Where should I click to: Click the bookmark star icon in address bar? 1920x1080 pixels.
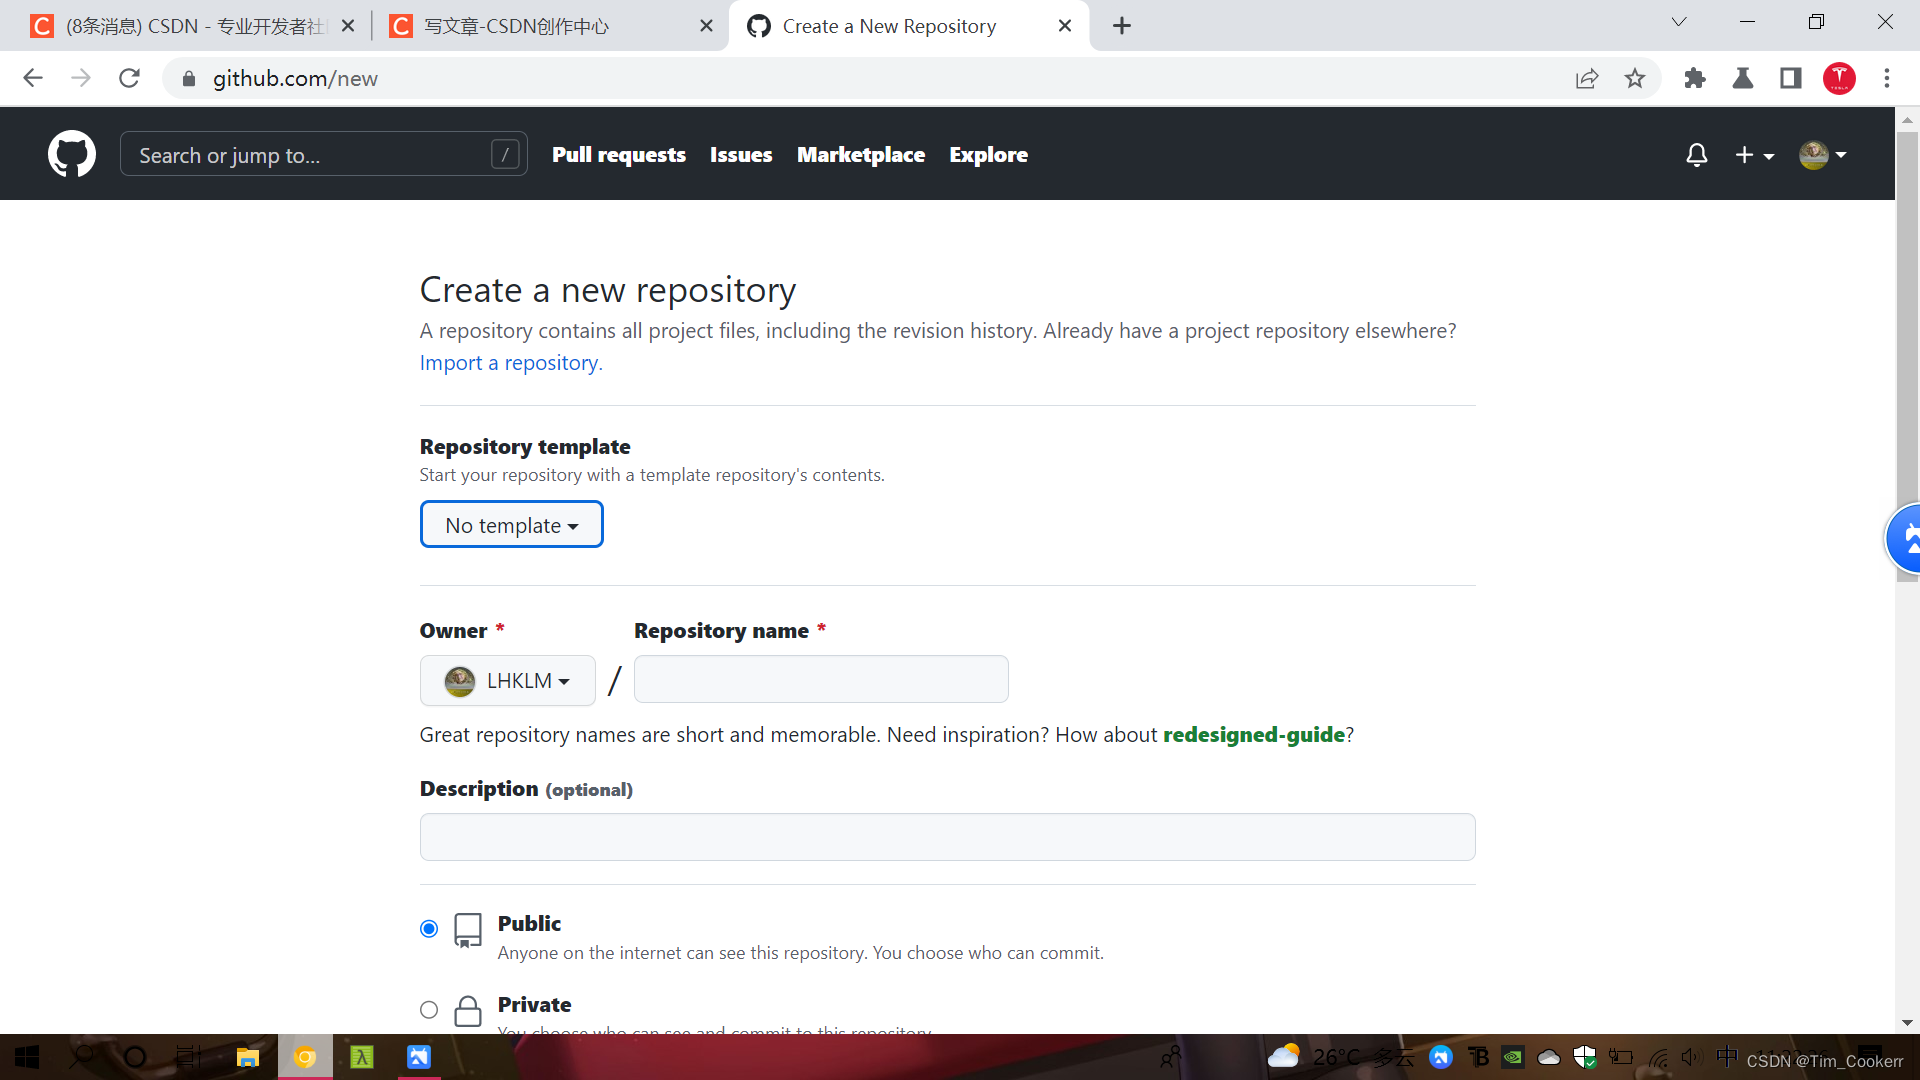[1634, 78]
